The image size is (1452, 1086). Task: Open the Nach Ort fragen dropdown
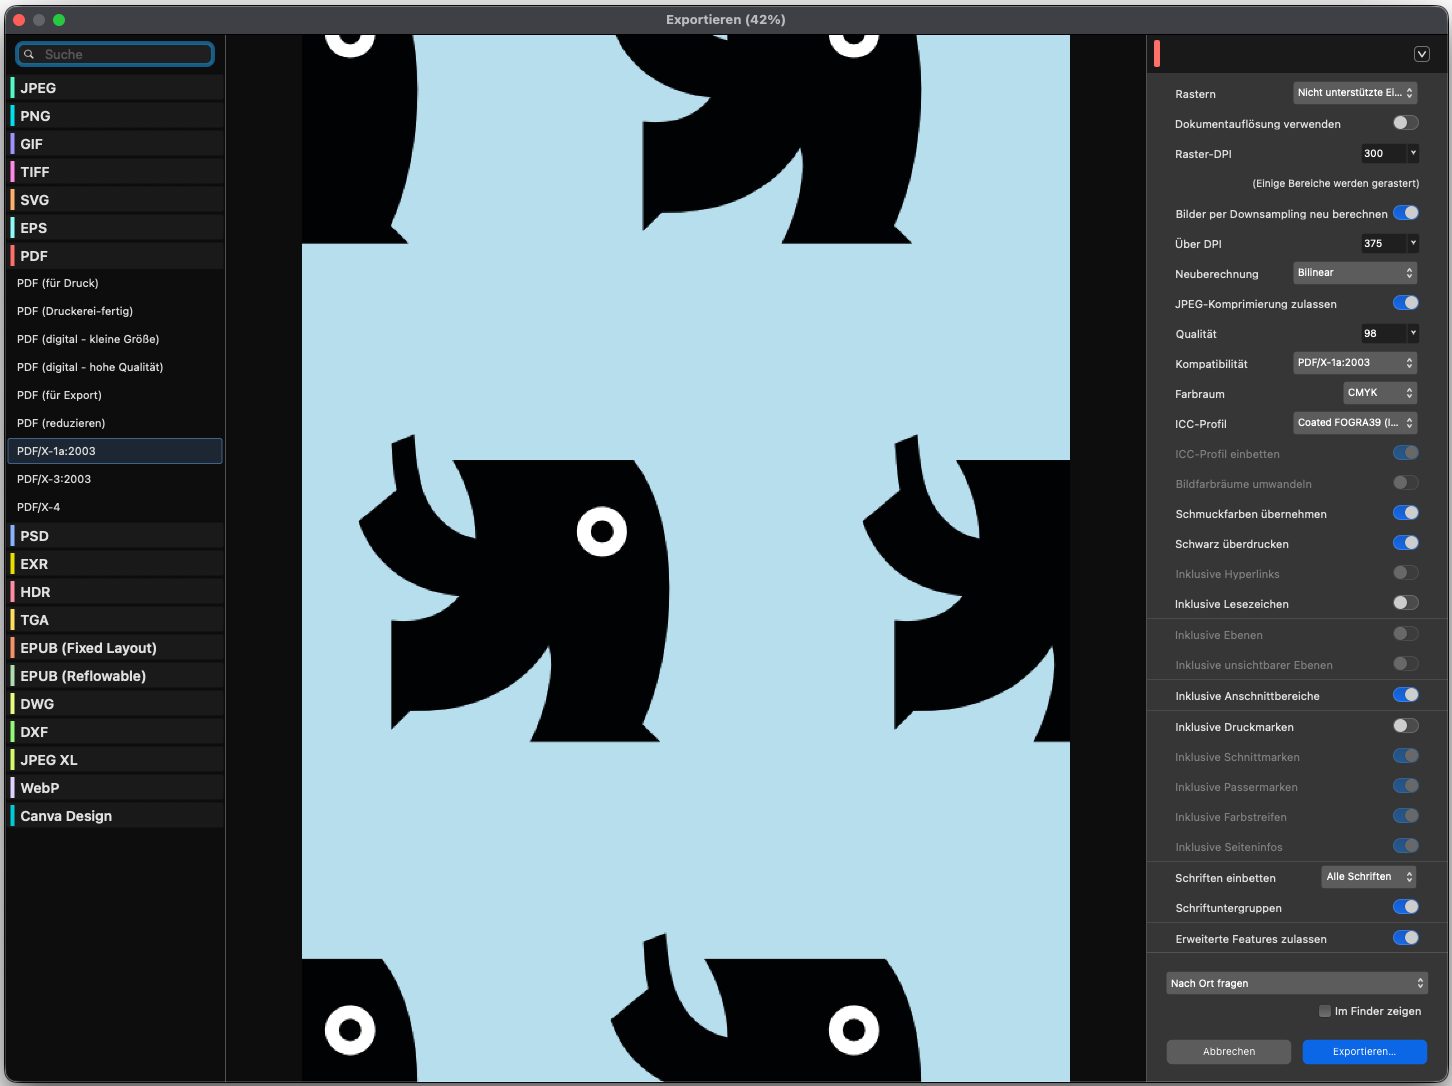coord(1297,983)
